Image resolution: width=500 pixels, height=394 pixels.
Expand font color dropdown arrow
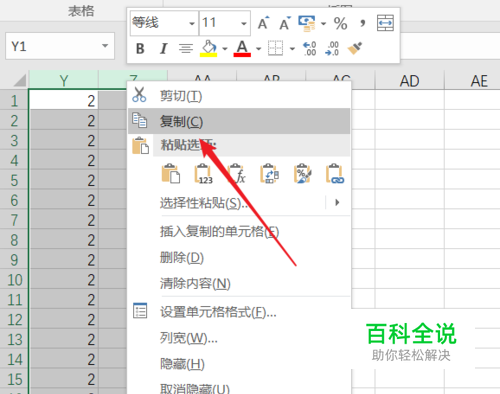point(259,49)
